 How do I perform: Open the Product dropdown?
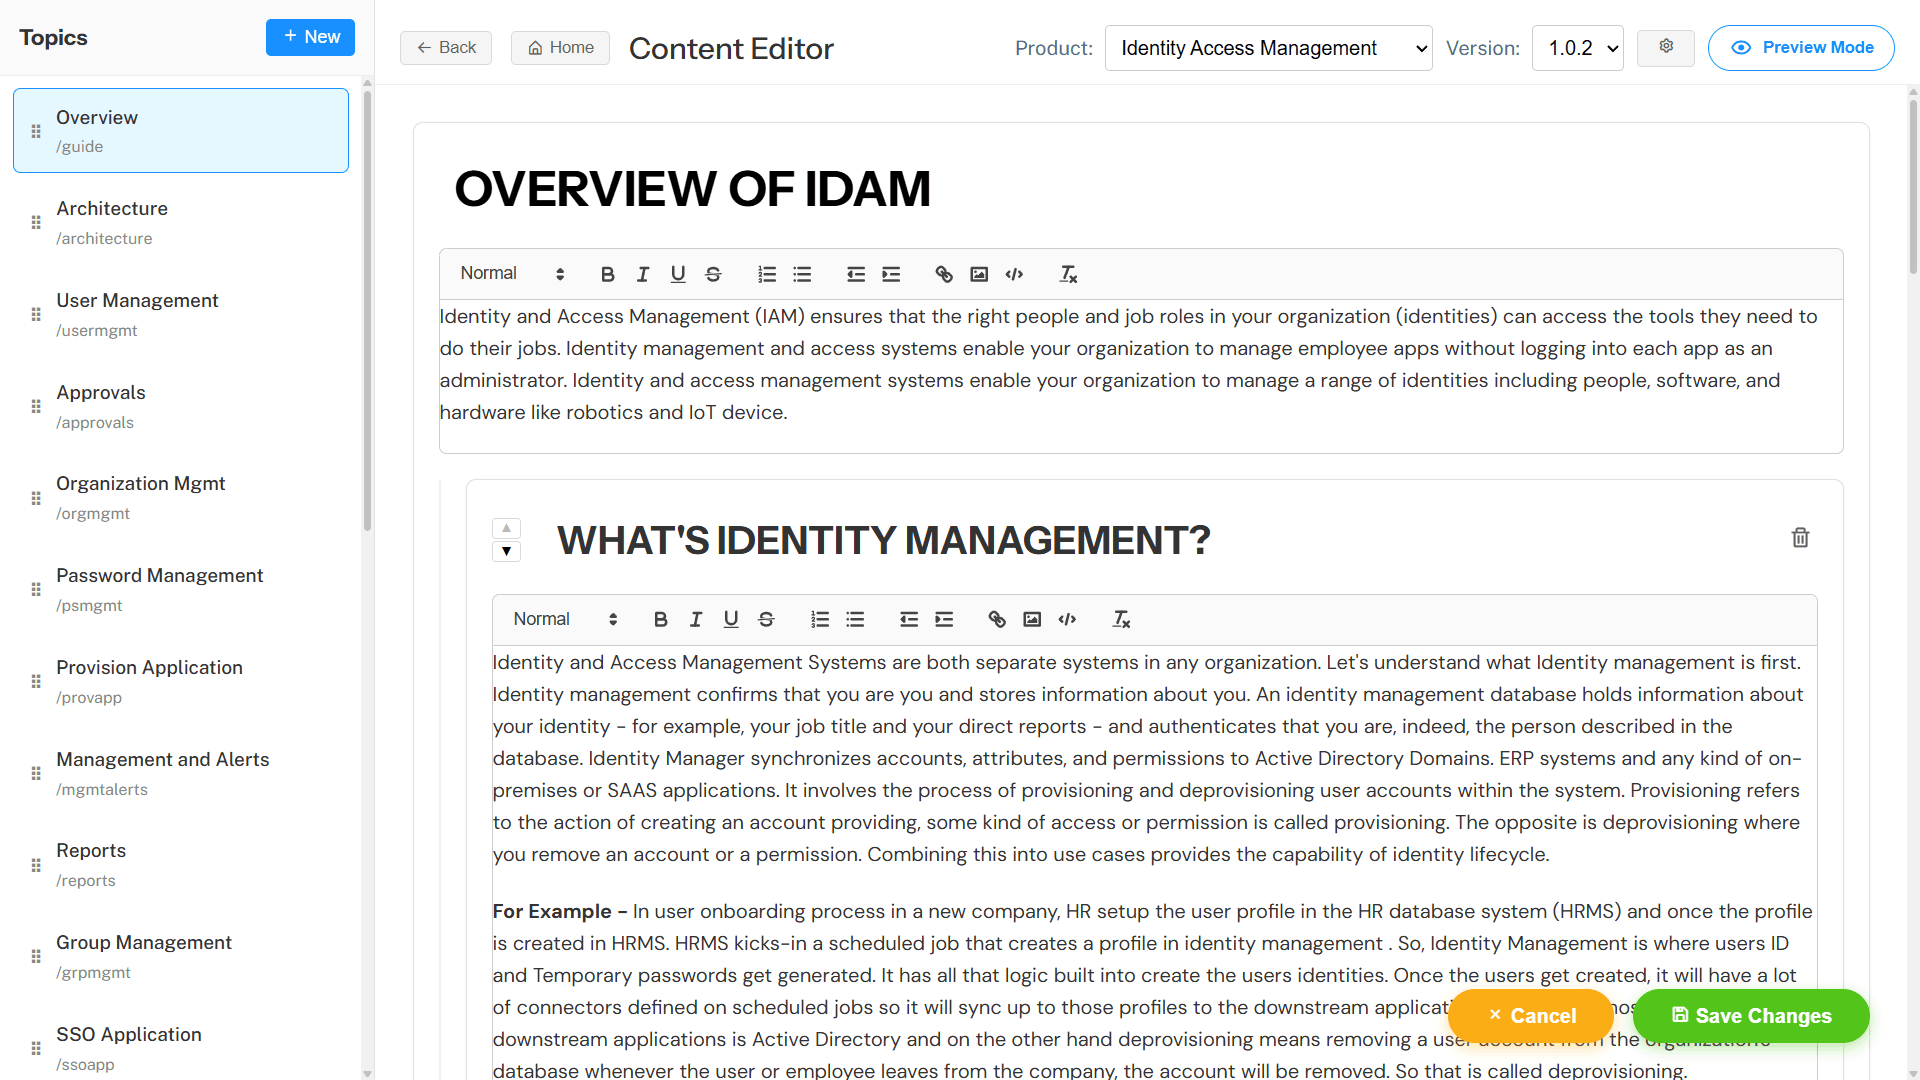click(1267, 47)
